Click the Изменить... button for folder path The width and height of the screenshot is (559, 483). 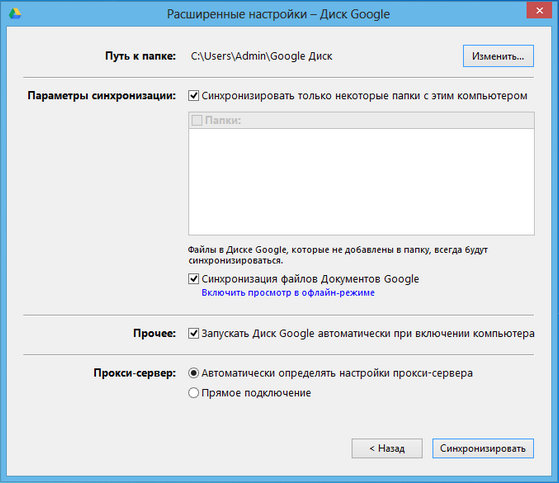coord(498,56)
